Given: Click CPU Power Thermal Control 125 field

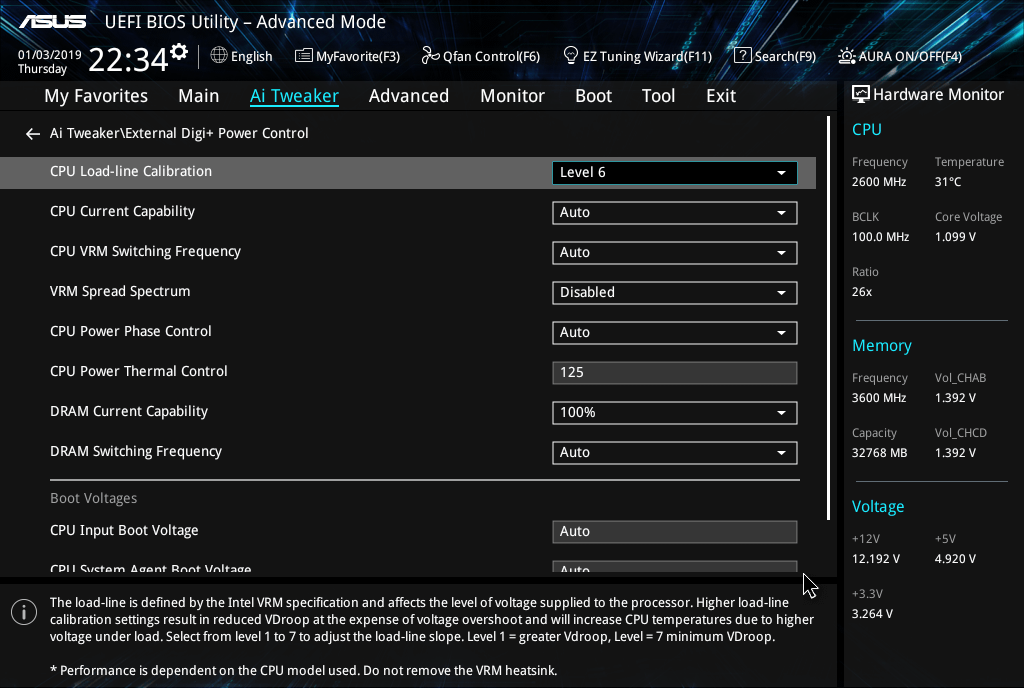Looking at the screenshot, I should (x=675, y=373).
